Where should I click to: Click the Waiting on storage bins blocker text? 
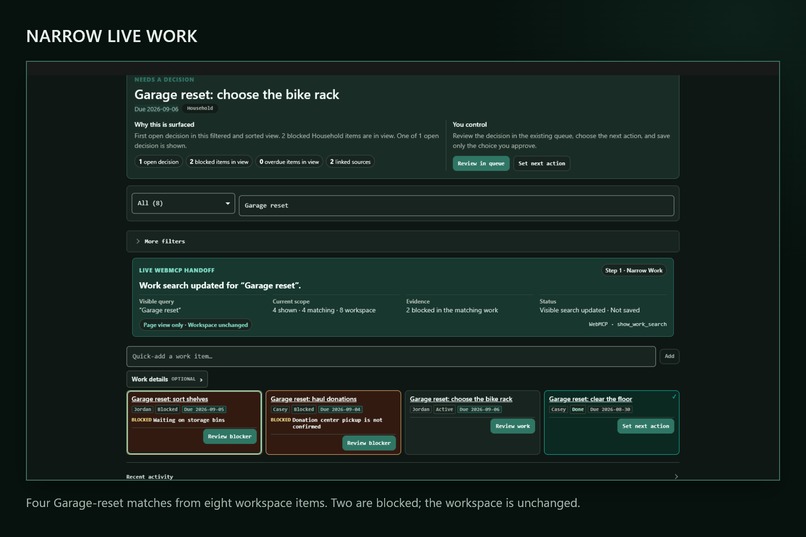tap(189, 420)
